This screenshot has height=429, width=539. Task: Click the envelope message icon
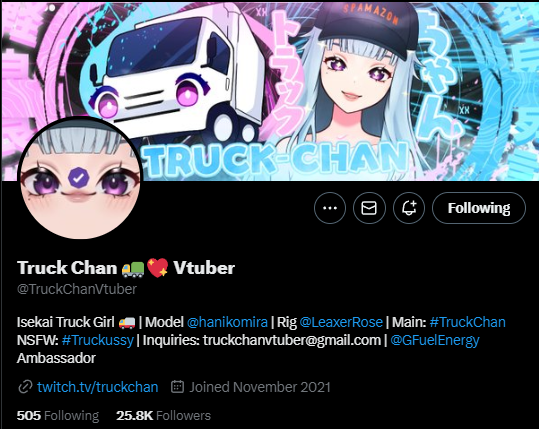[x=369, y=208]
